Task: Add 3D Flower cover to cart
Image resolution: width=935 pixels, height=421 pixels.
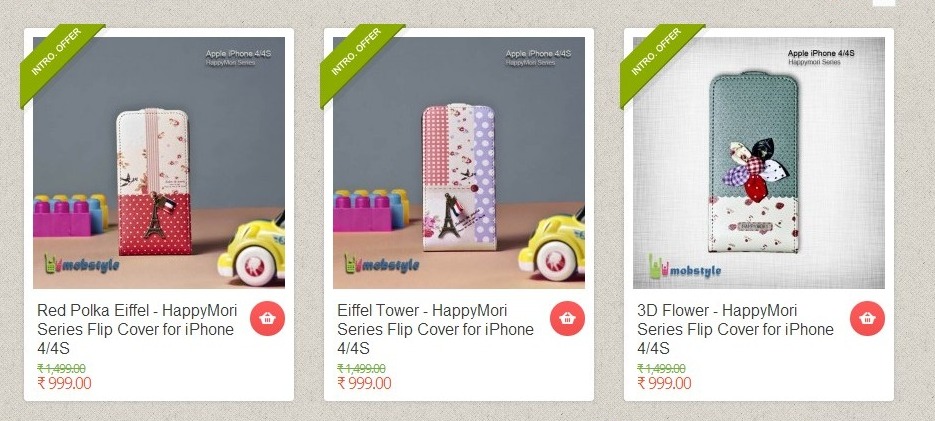Action: coord(867,318)
